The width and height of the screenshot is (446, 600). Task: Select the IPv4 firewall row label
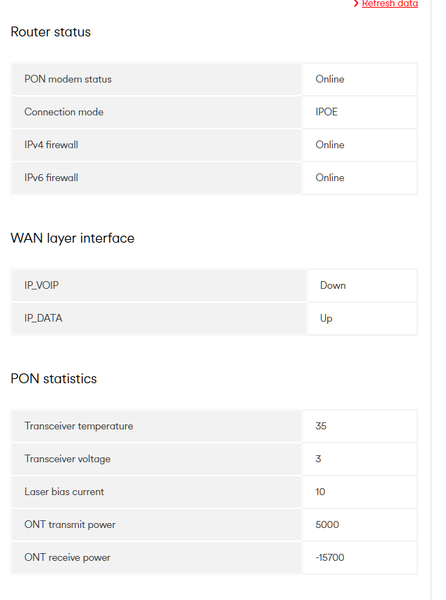coord(51,145)
